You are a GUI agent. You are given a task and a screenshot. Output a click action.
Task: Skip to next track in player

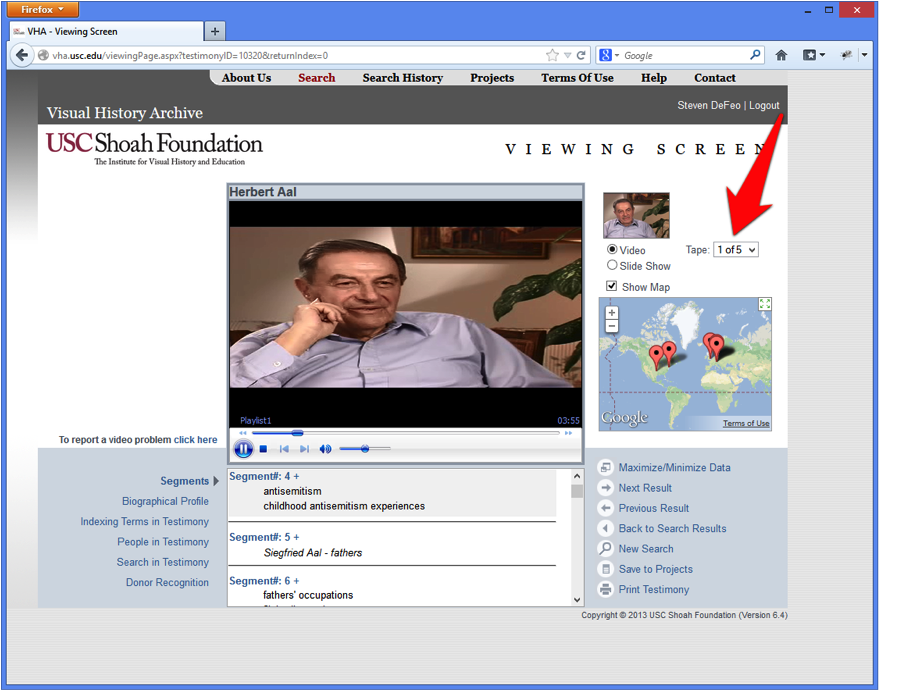(x=304, y=449)
